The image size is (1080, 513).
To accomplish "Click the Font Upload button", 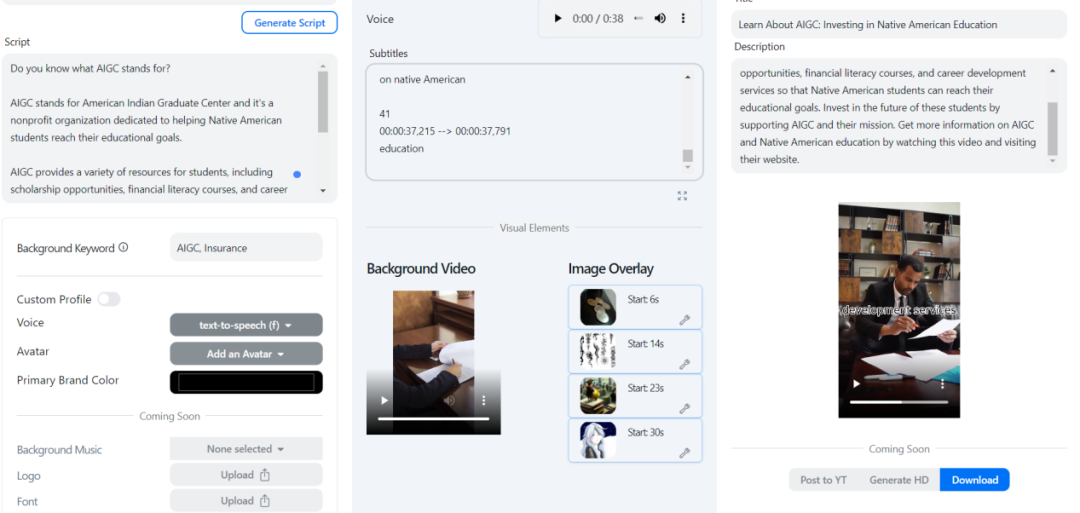I will pos(246,501).
